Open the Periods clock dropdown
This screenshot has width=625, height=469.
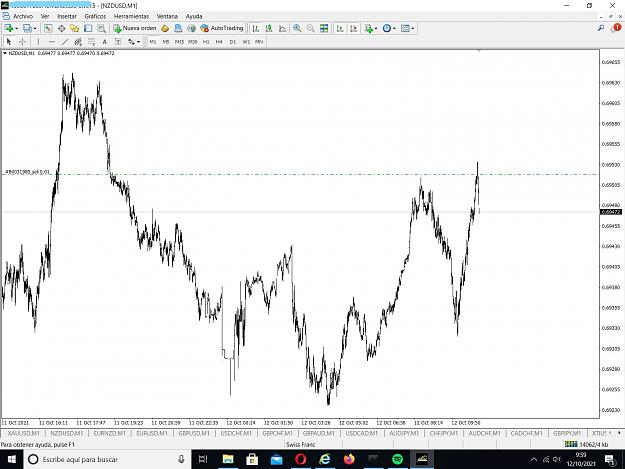389,28
